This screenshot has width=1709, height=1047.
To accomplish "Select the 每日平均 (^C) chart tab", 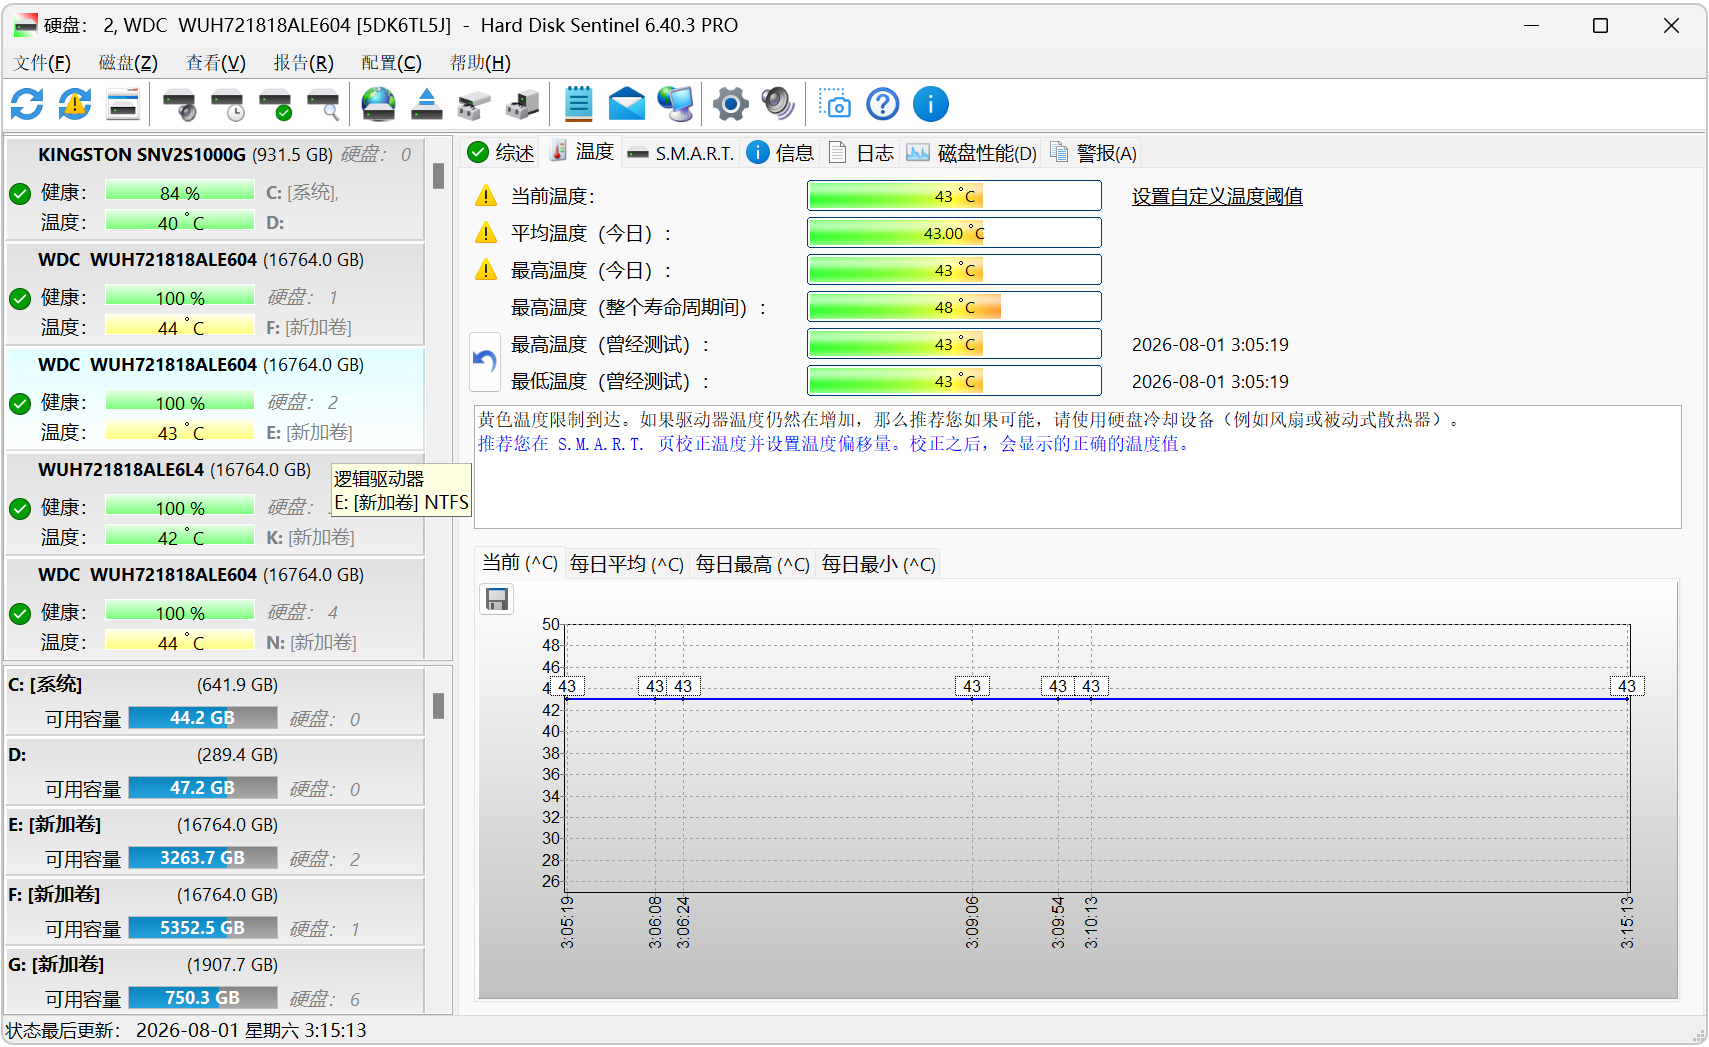I will 626,565.
